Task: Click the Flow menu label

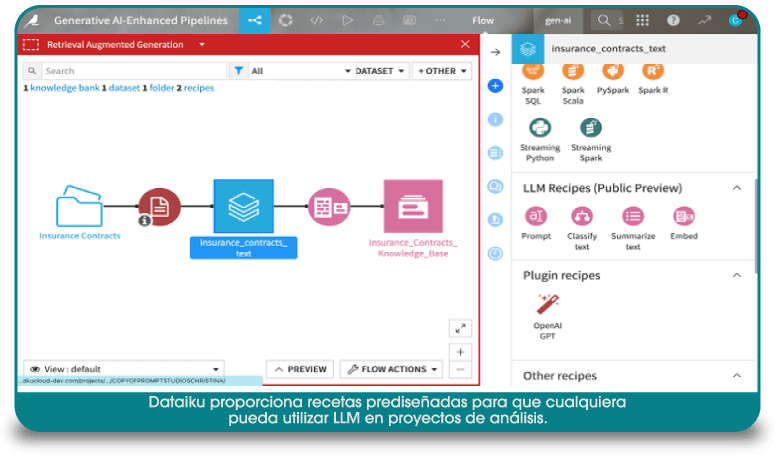Action: point(483,20)
